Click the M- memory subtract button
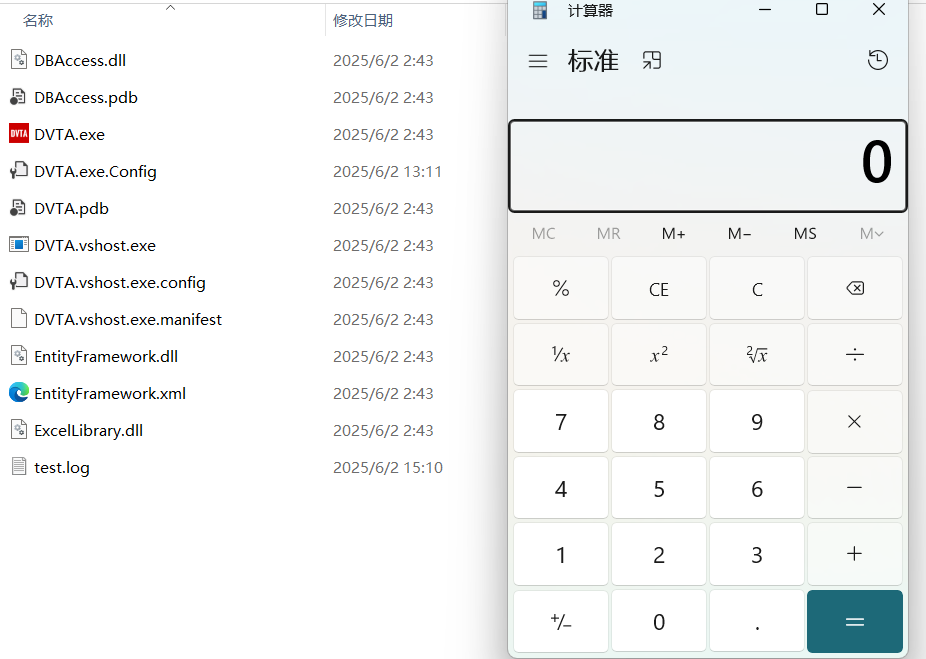Image resolution: width=926 pixels, height=659 pixels. point(739,234)
